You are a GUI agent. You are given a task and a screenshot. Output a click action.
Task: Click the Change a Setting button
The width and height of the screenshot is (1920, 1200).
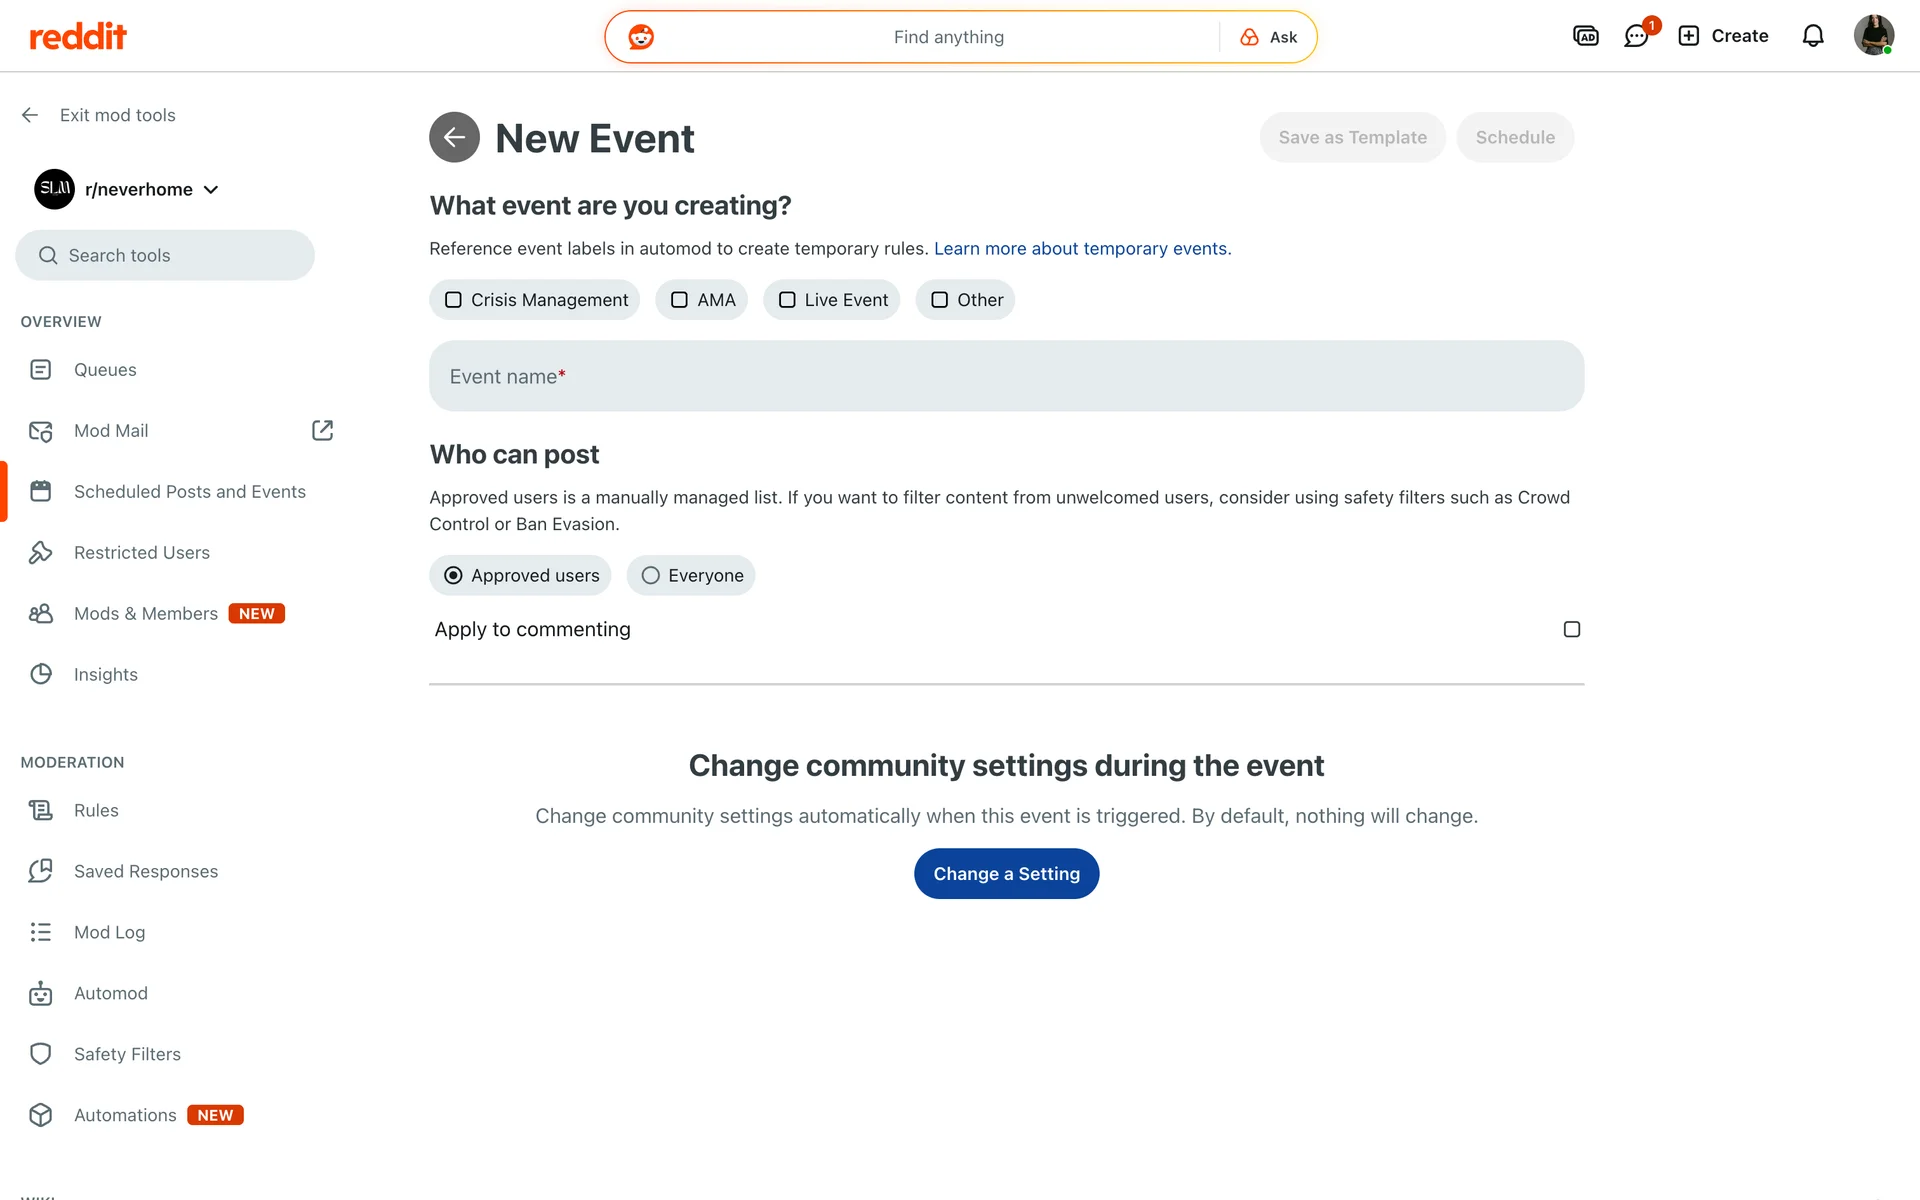coord(1006,874)
